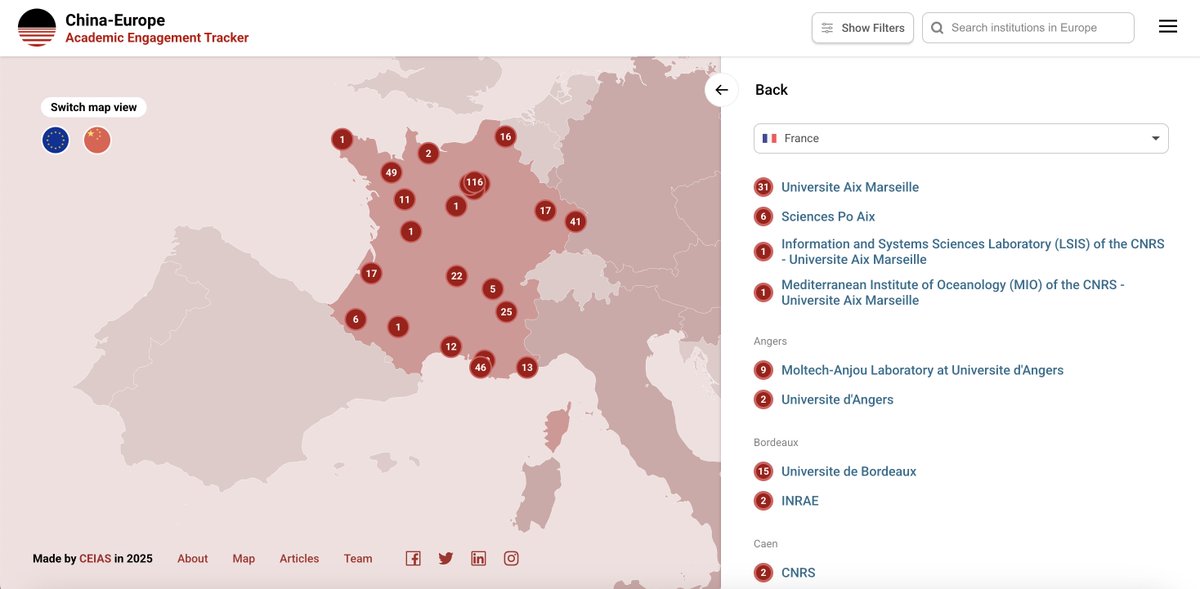This screenshot has height=589, width=1200.
Task: Open the hamburger menu icon
Action: (1168, 27)
